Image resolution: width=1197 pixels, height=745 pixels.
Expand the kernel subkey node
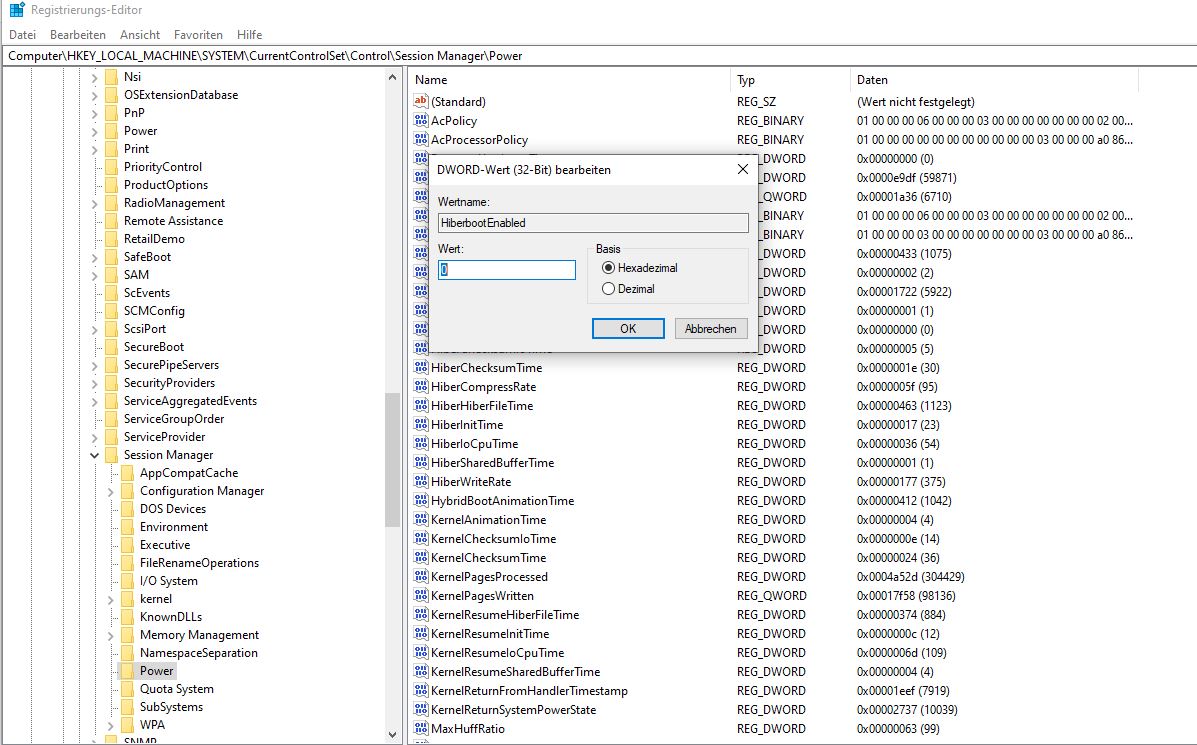coord(111,599)
